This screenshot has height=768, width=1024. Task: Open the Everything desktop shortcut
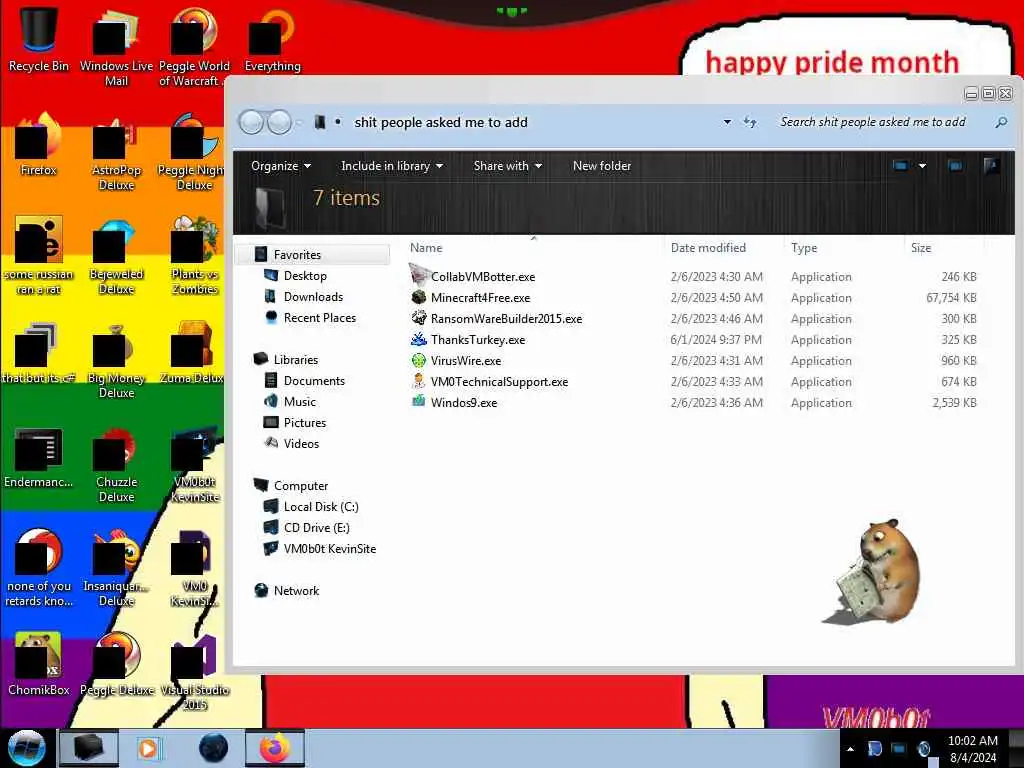272,39
